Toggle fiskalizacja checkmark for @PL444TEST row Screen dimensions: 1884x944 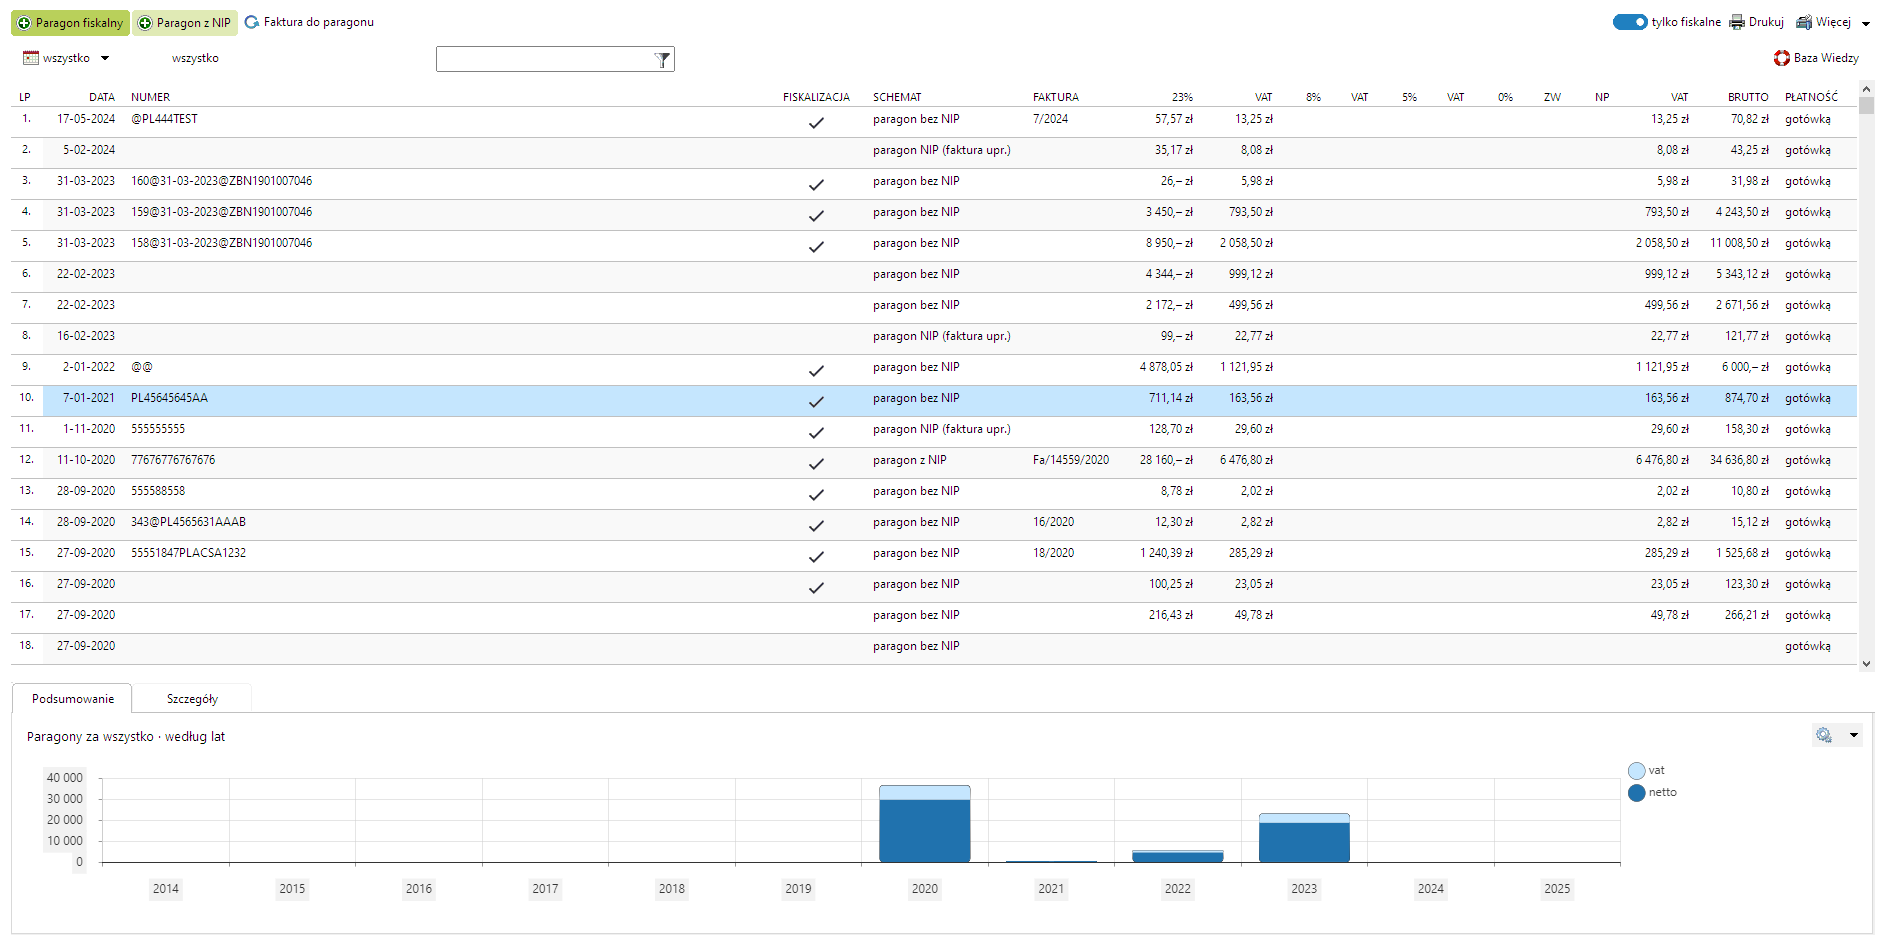coord(816,122)
